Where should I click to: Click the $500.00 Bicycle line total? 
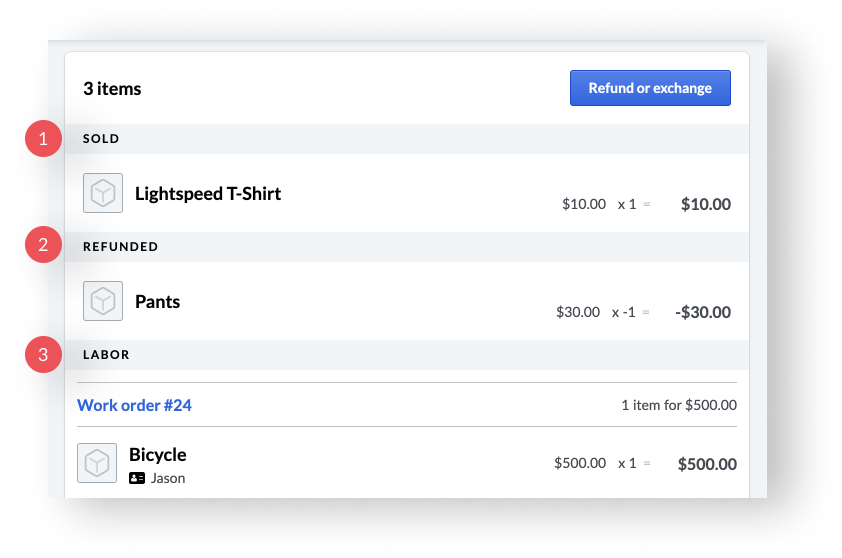707,464
